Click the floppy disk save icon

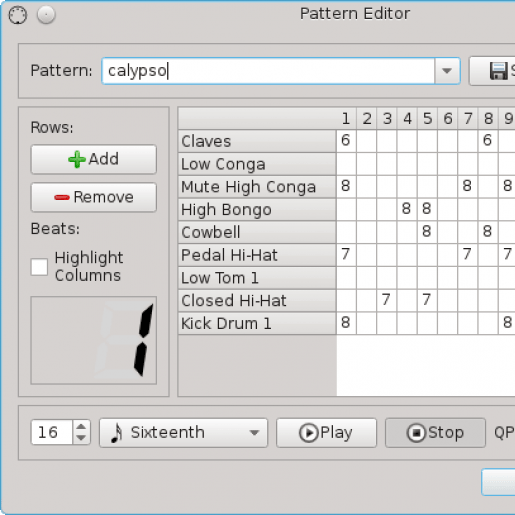[499, 71]
